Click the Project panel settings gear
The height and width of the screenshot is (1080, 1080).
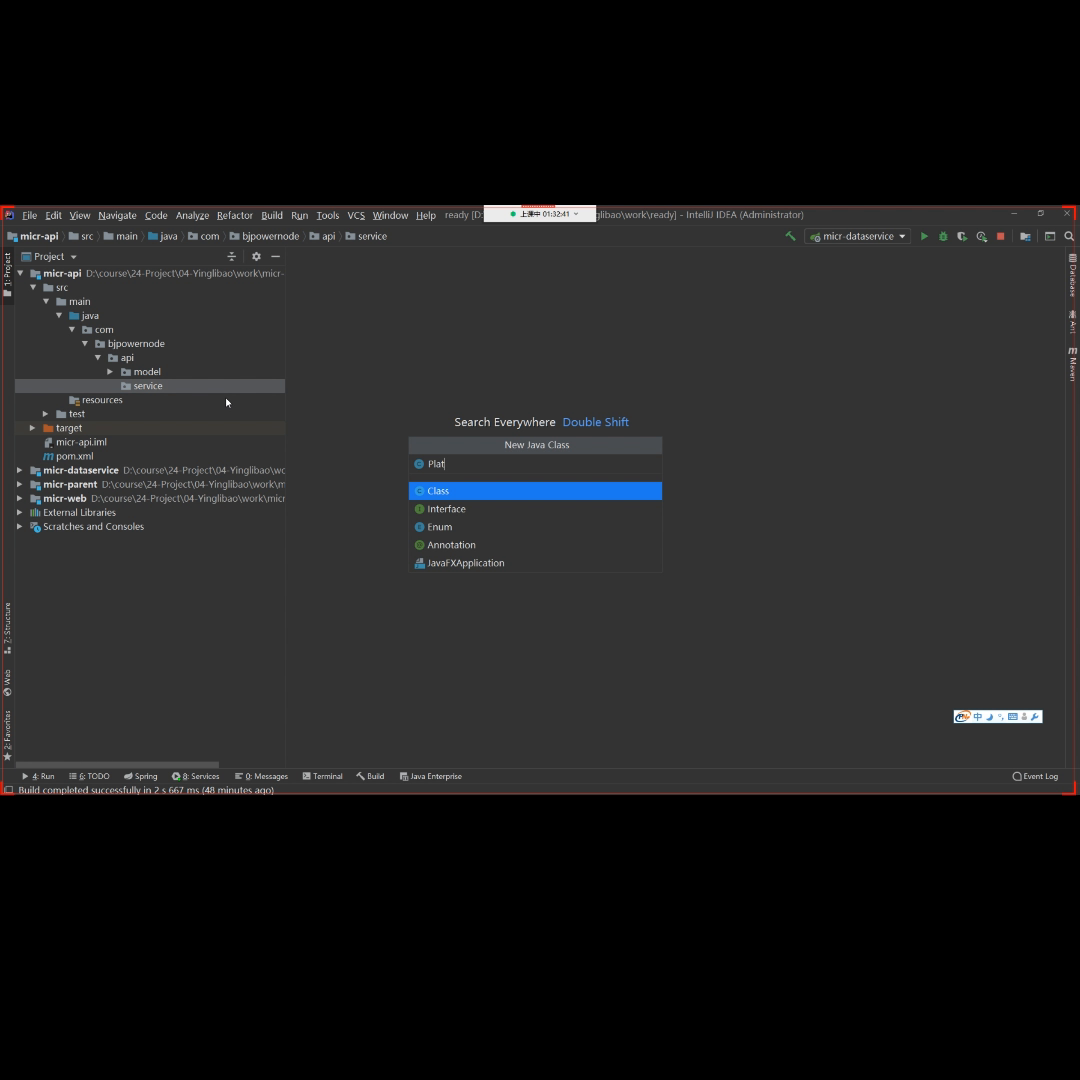point(256,256)
